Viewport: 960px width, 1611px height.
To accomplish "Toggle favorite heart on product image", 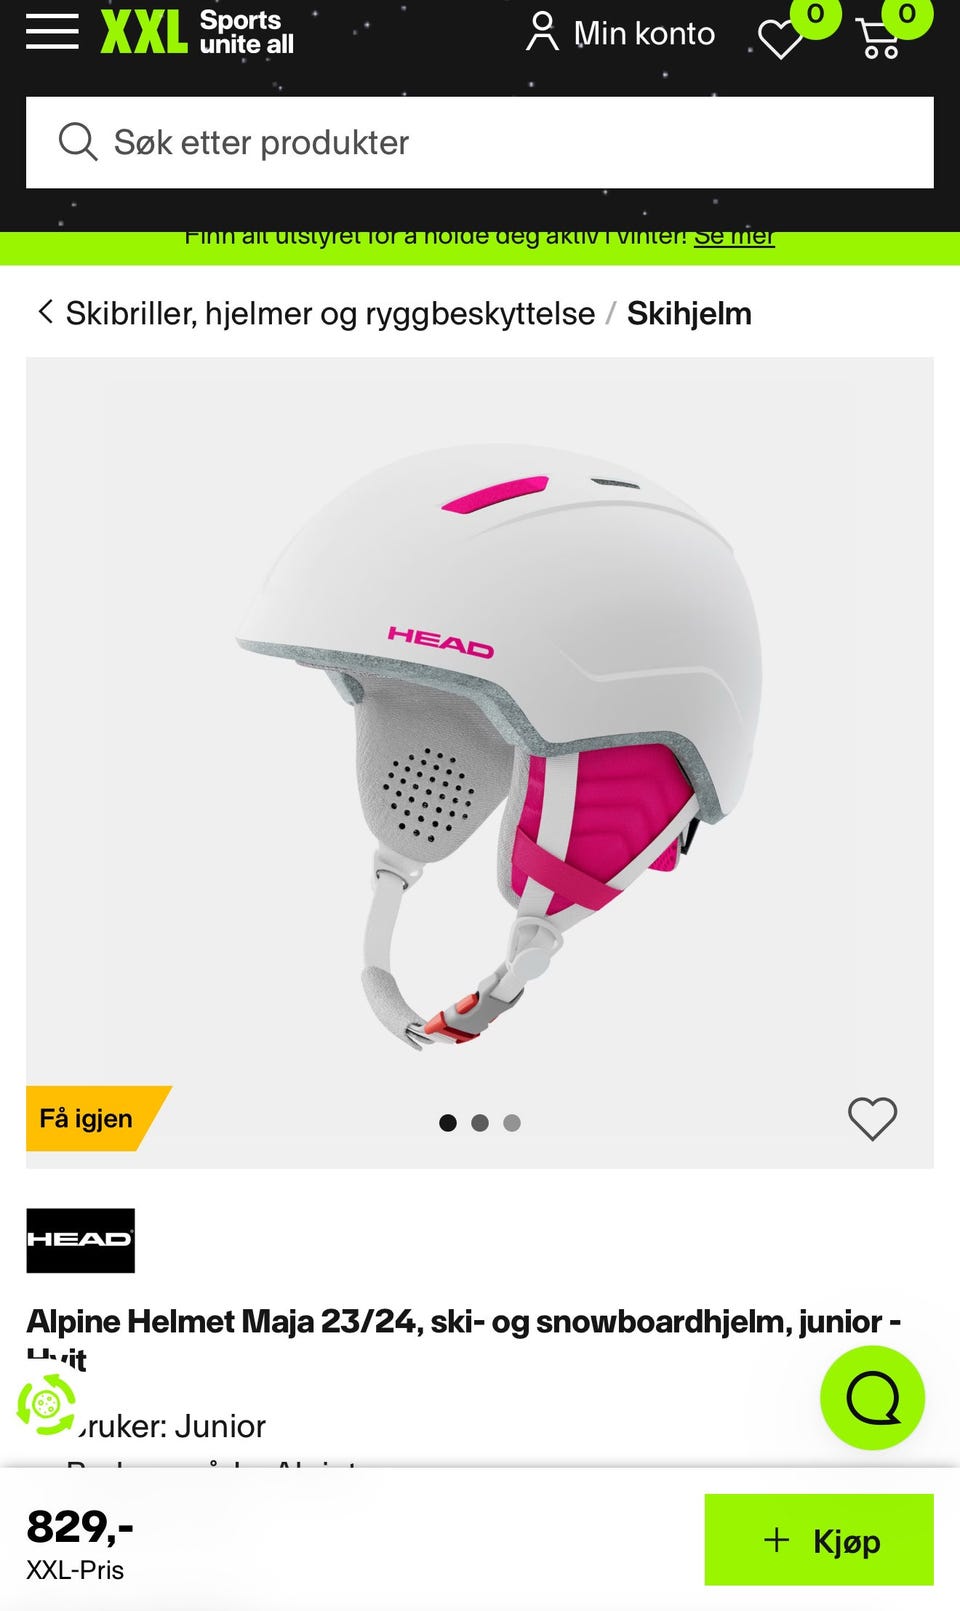I will click(873, 1119).
